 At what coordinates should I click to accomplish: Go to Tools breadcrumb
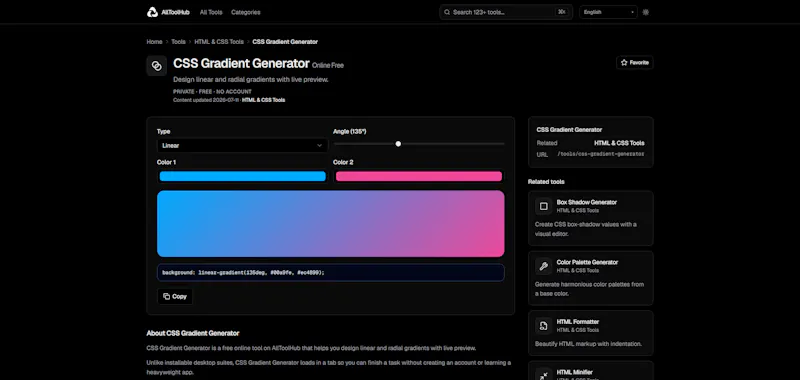[178, 42]
